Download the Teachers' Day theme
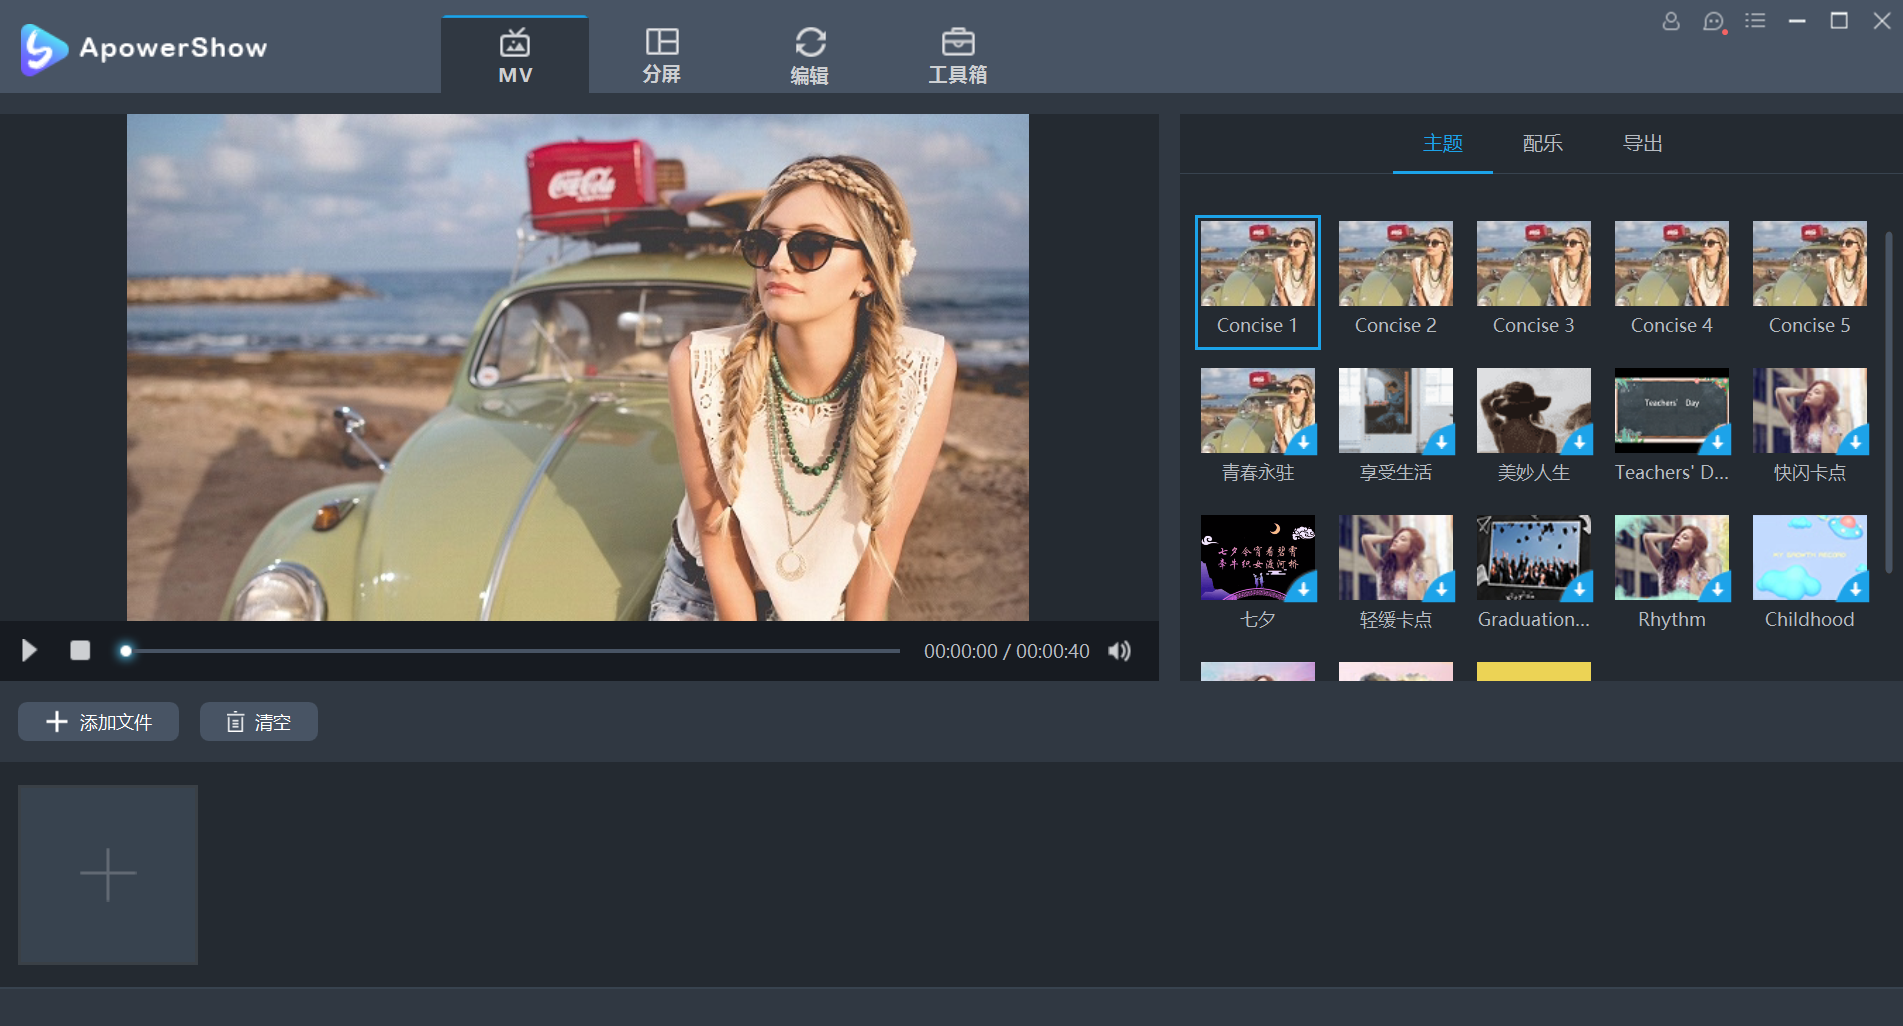The height and width of the screenshot is (1026, 1903). [1717, 442]
